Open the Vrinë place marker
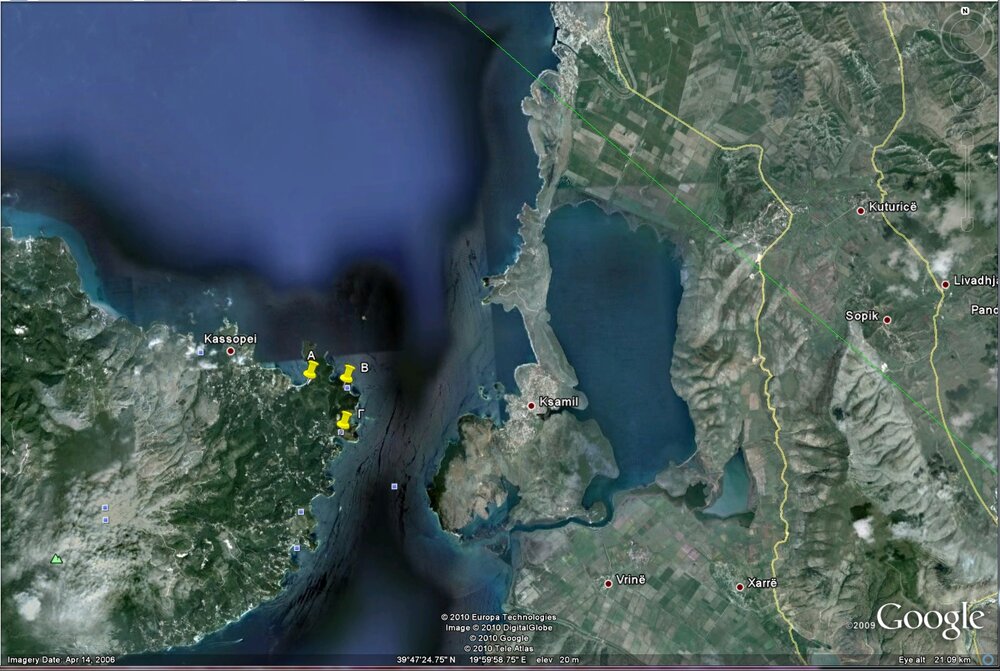Viewport: 1000px width, 671px height. [x=608, y=583]
